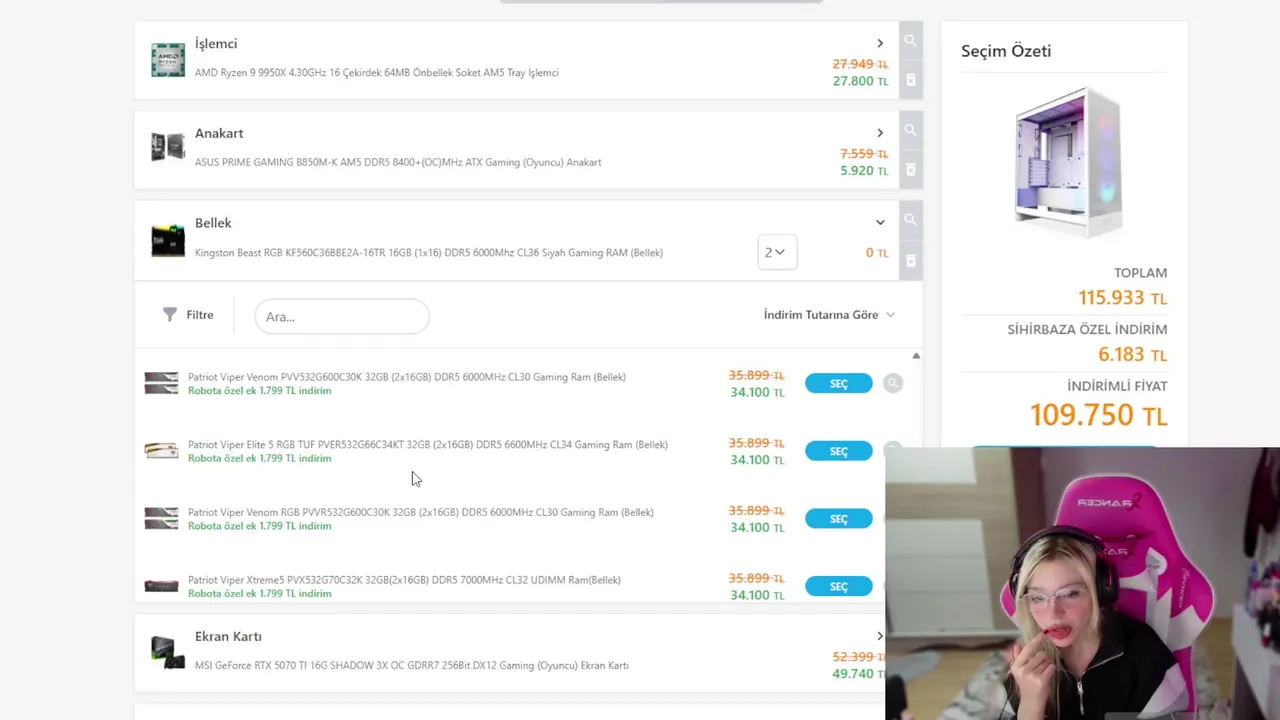Remove the Bellek with the trash icon
1280x720 pixels.
pos(910,261)
